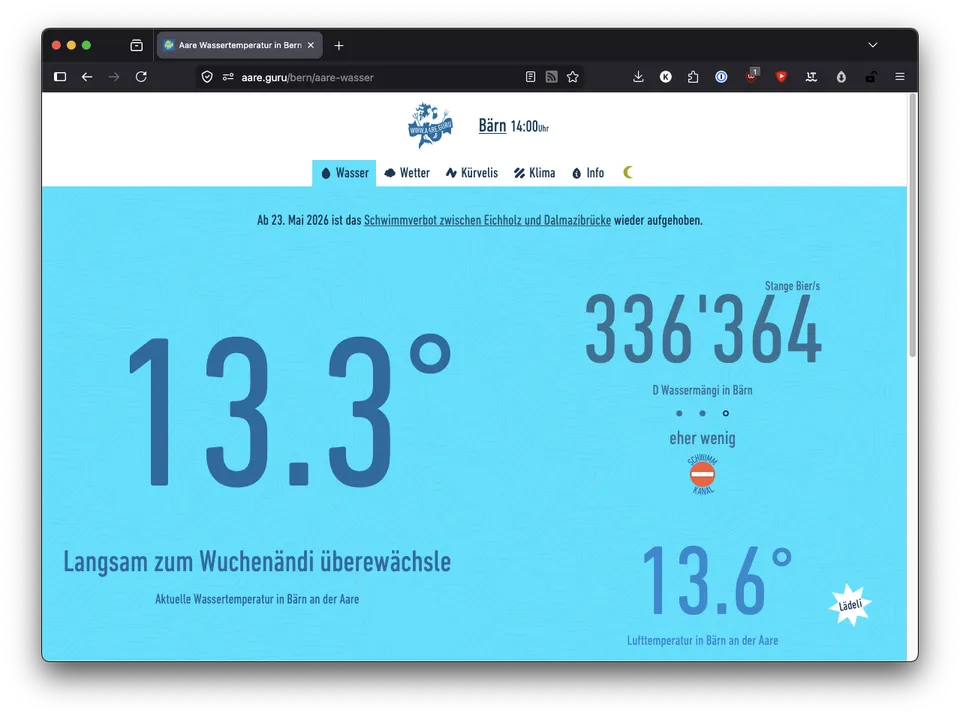Viewport: 960px width, 716px height.
Task: Click the 'eher wenig' text
Action: coord(702,439)
